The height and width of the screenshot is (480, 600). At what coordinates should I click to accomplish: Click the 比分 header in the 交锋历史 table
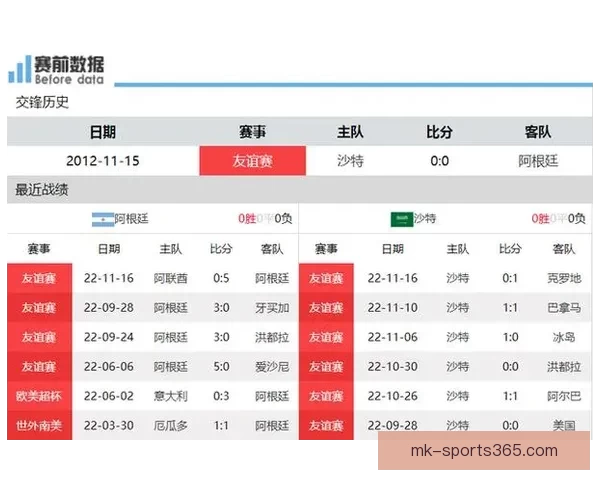point(439,132)
